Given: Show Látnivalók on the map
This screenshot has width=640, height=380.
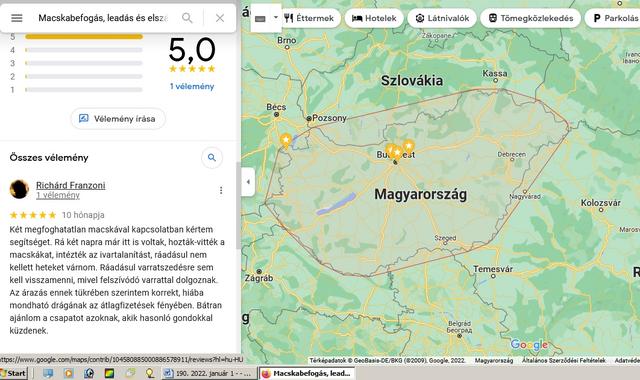Looking at the screenshot, I should [442, 18].
